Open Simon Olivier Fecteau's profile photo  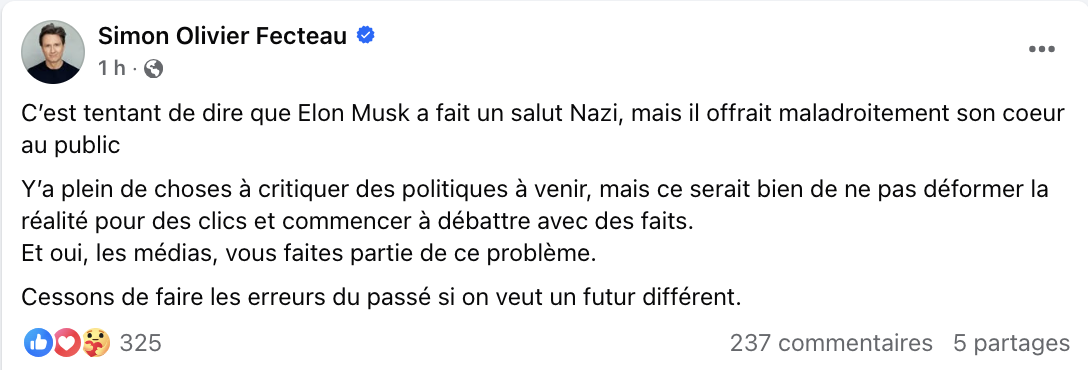click(x=53, y=51)
